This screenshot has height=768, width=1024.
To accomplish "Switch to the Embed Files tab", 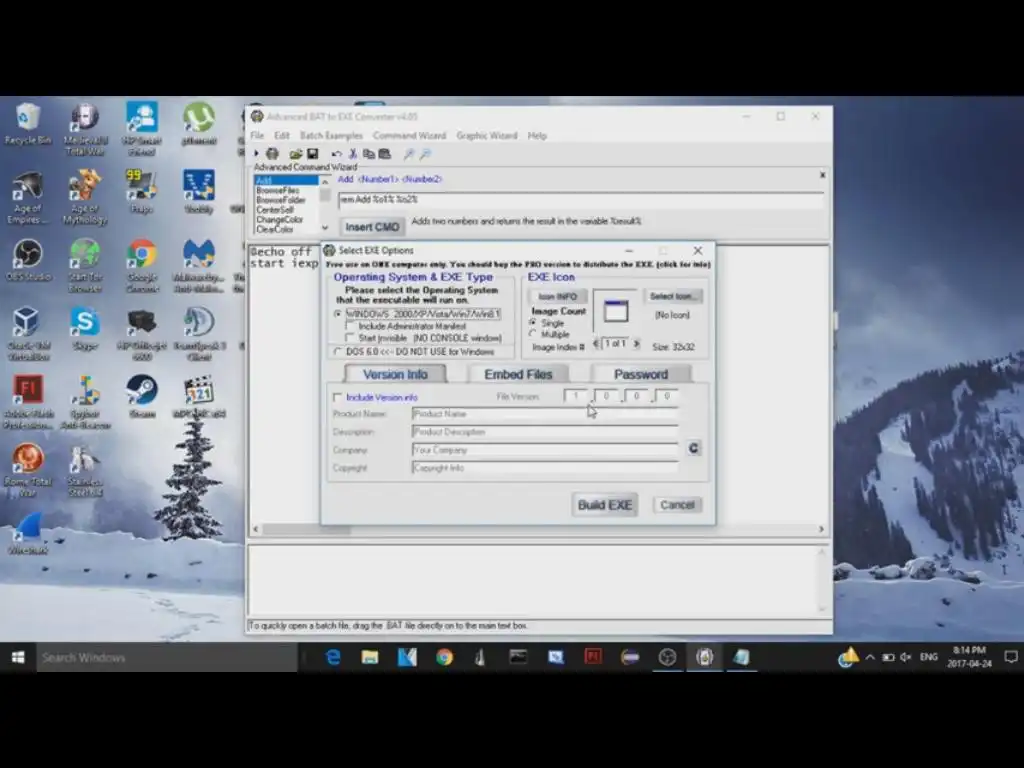I will click(518, 374).
